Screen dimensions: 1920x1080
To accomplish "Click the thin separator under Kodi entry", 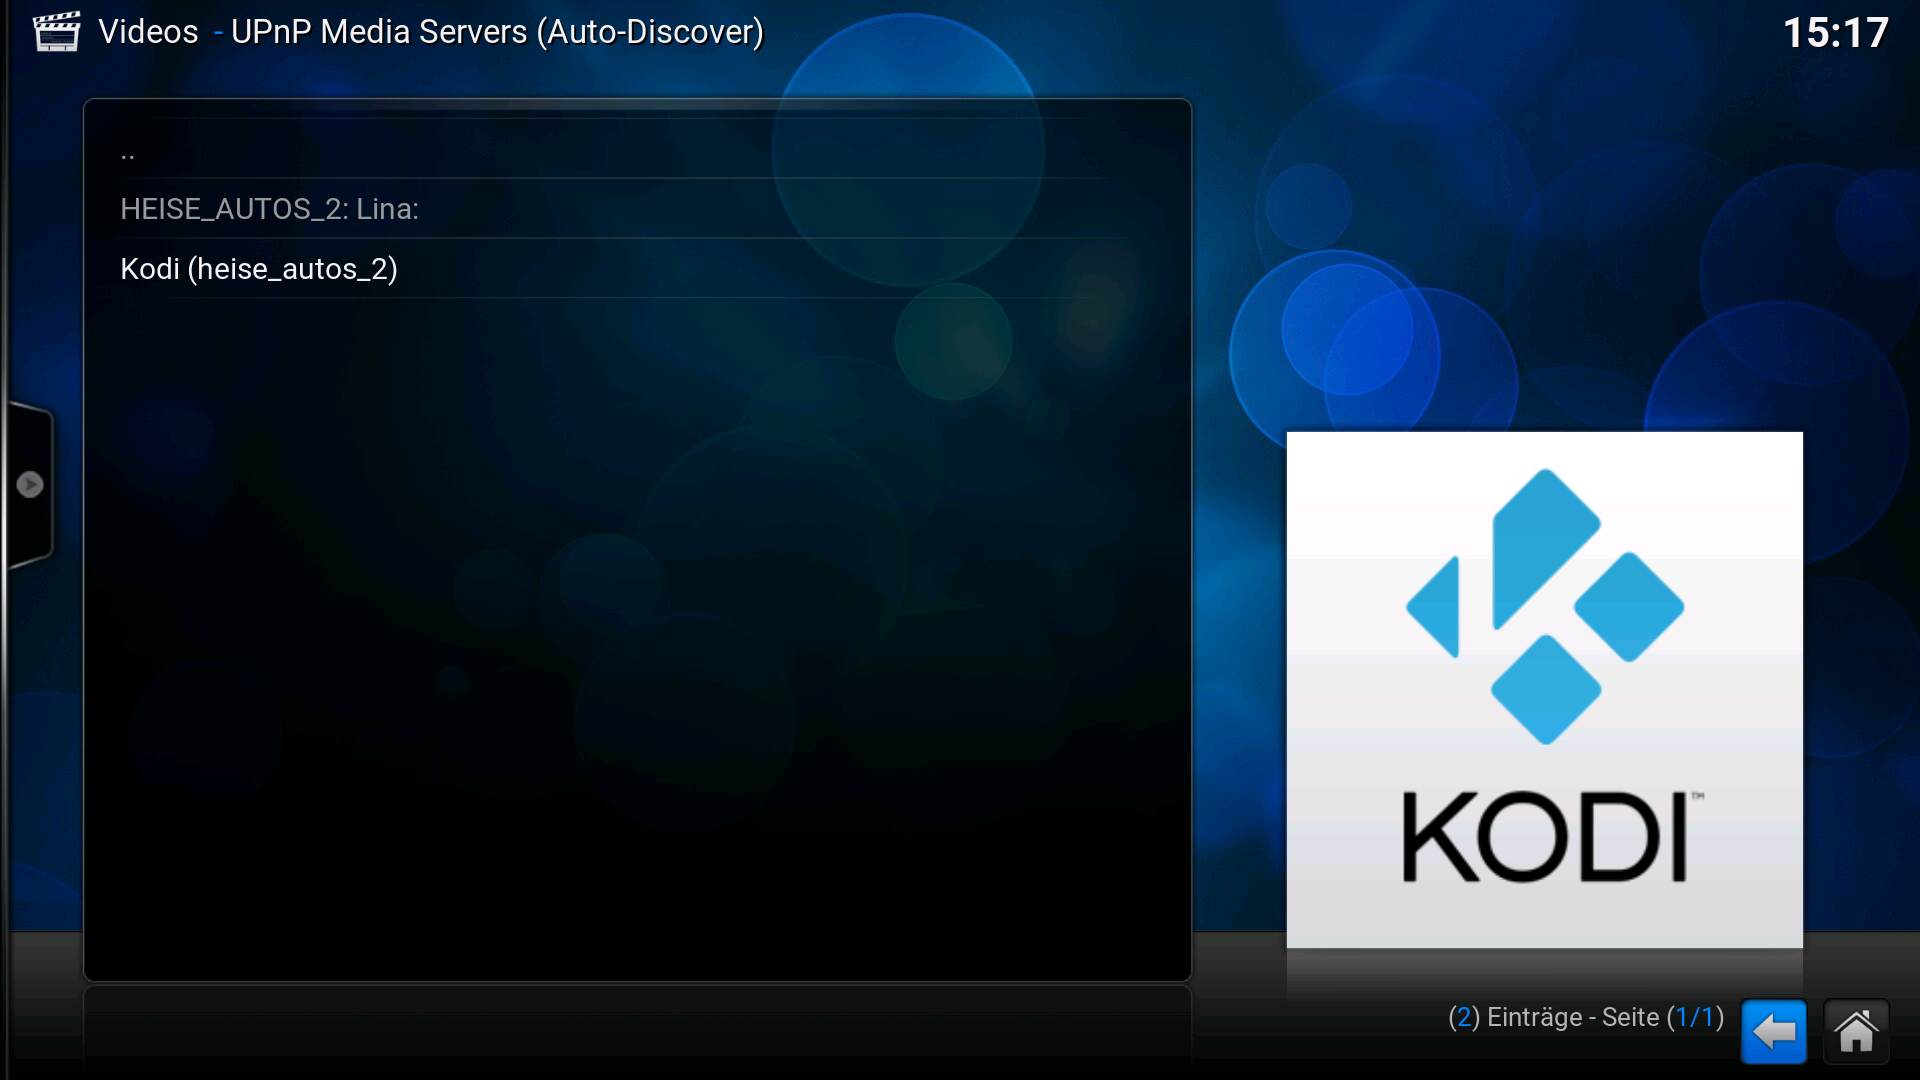I will (x=637, y=298).
